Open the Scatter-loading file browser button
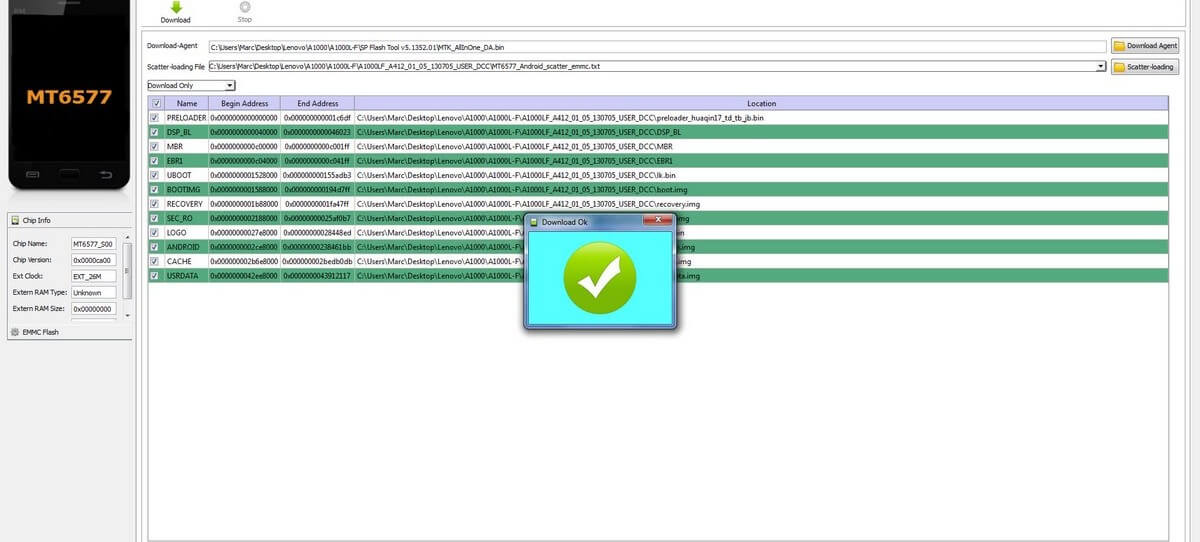Image resolution: width=1200 pixels, height=542 pixels. click(x=1145, y=67)
